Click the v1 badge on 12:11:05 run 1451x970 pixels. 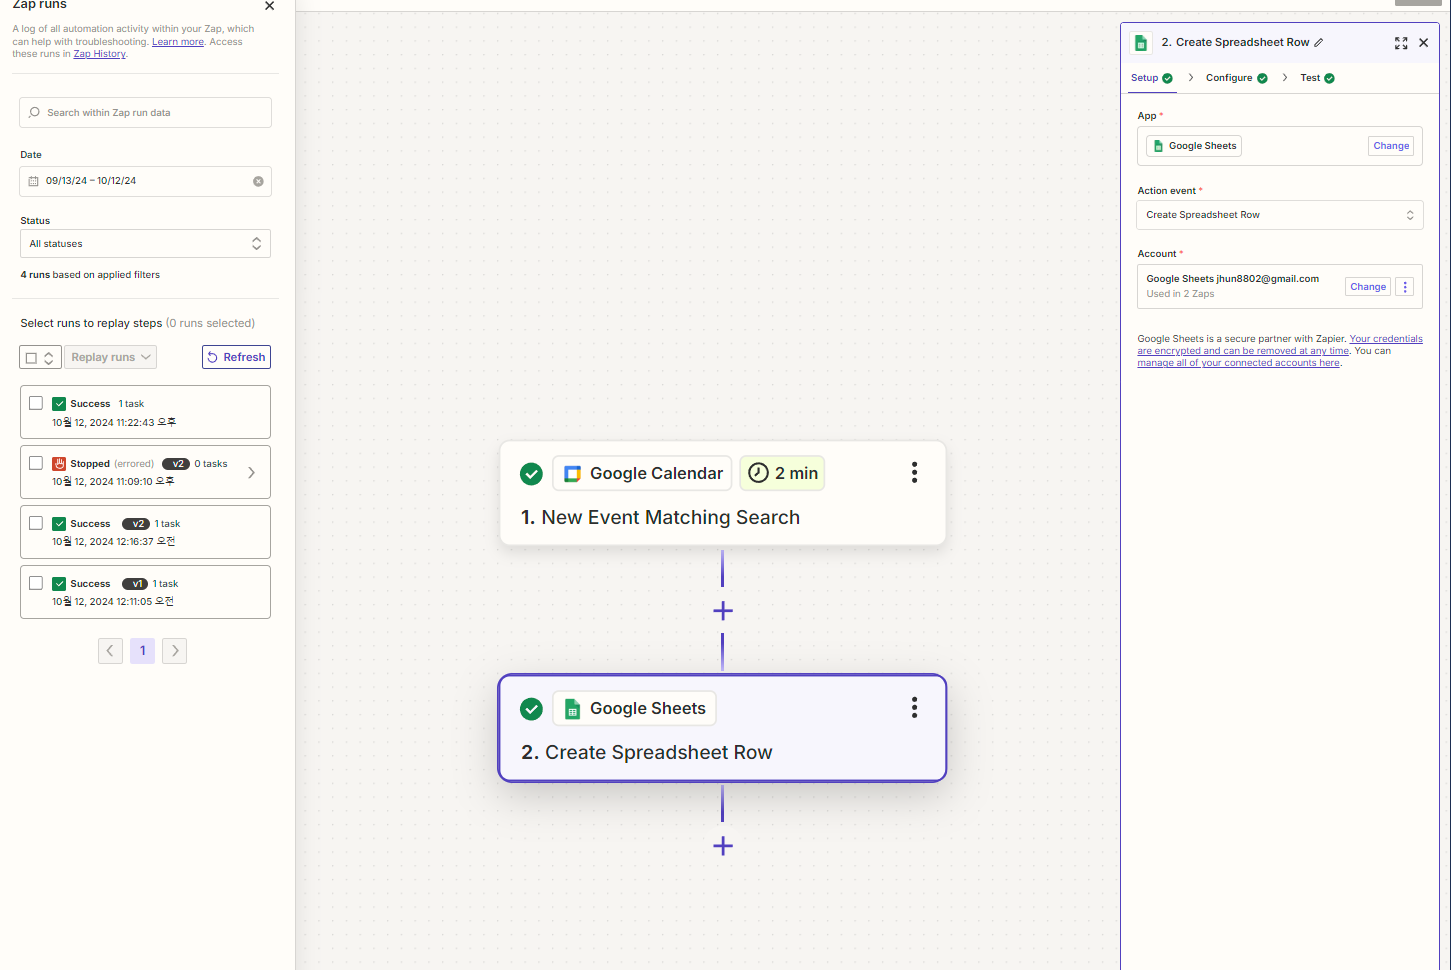coord(135,584)
